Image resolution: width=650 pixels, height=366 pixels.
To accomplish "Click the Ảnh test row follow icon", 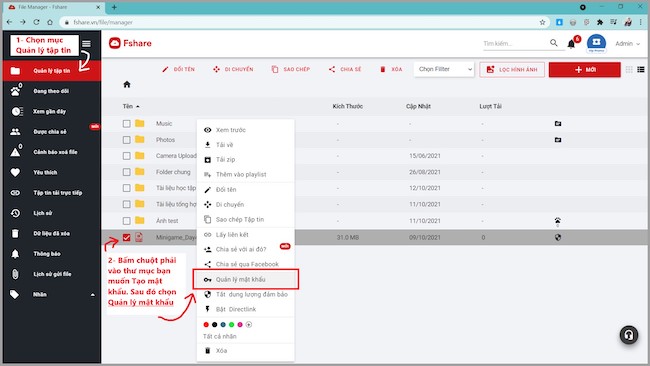I will coord(558,221).
